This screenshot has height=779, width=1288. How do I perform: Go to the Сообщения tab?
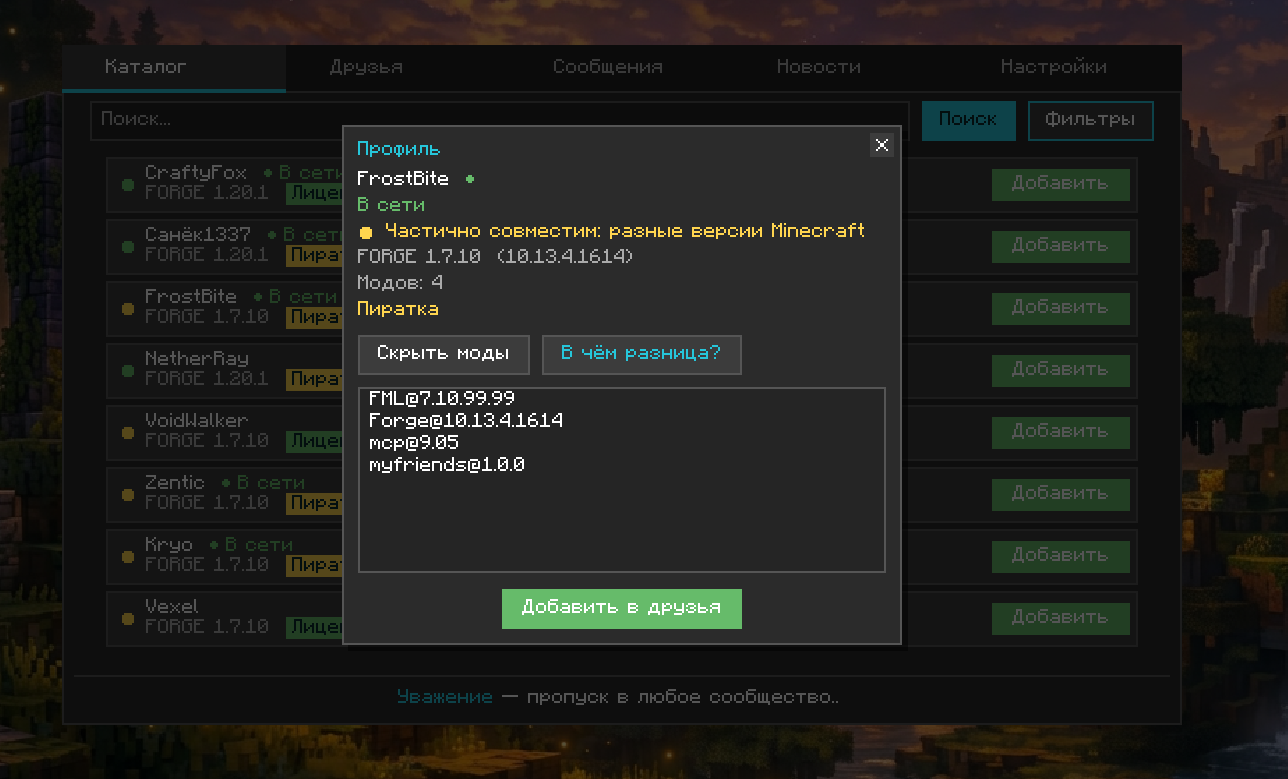608,67
